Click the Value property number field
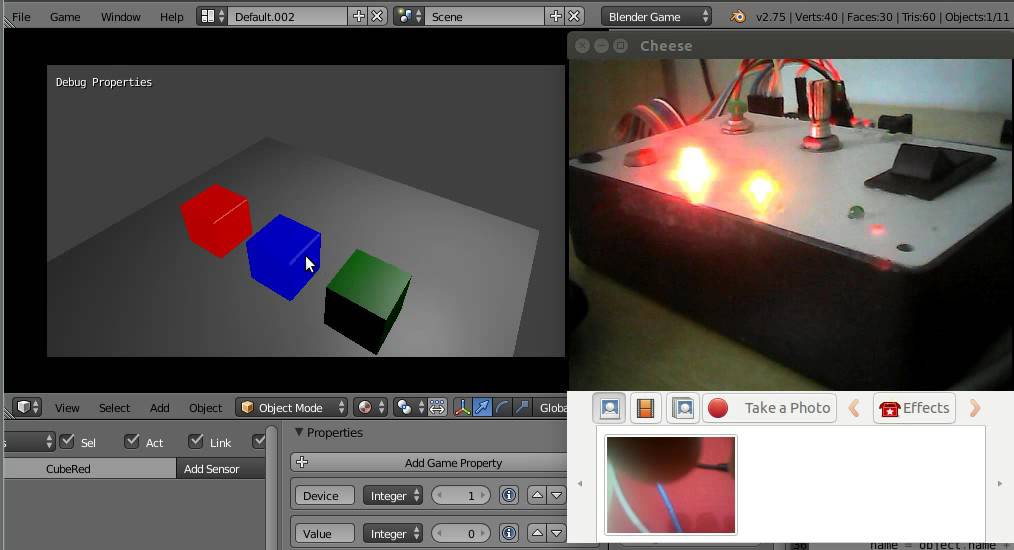 [x=460, y=533]
